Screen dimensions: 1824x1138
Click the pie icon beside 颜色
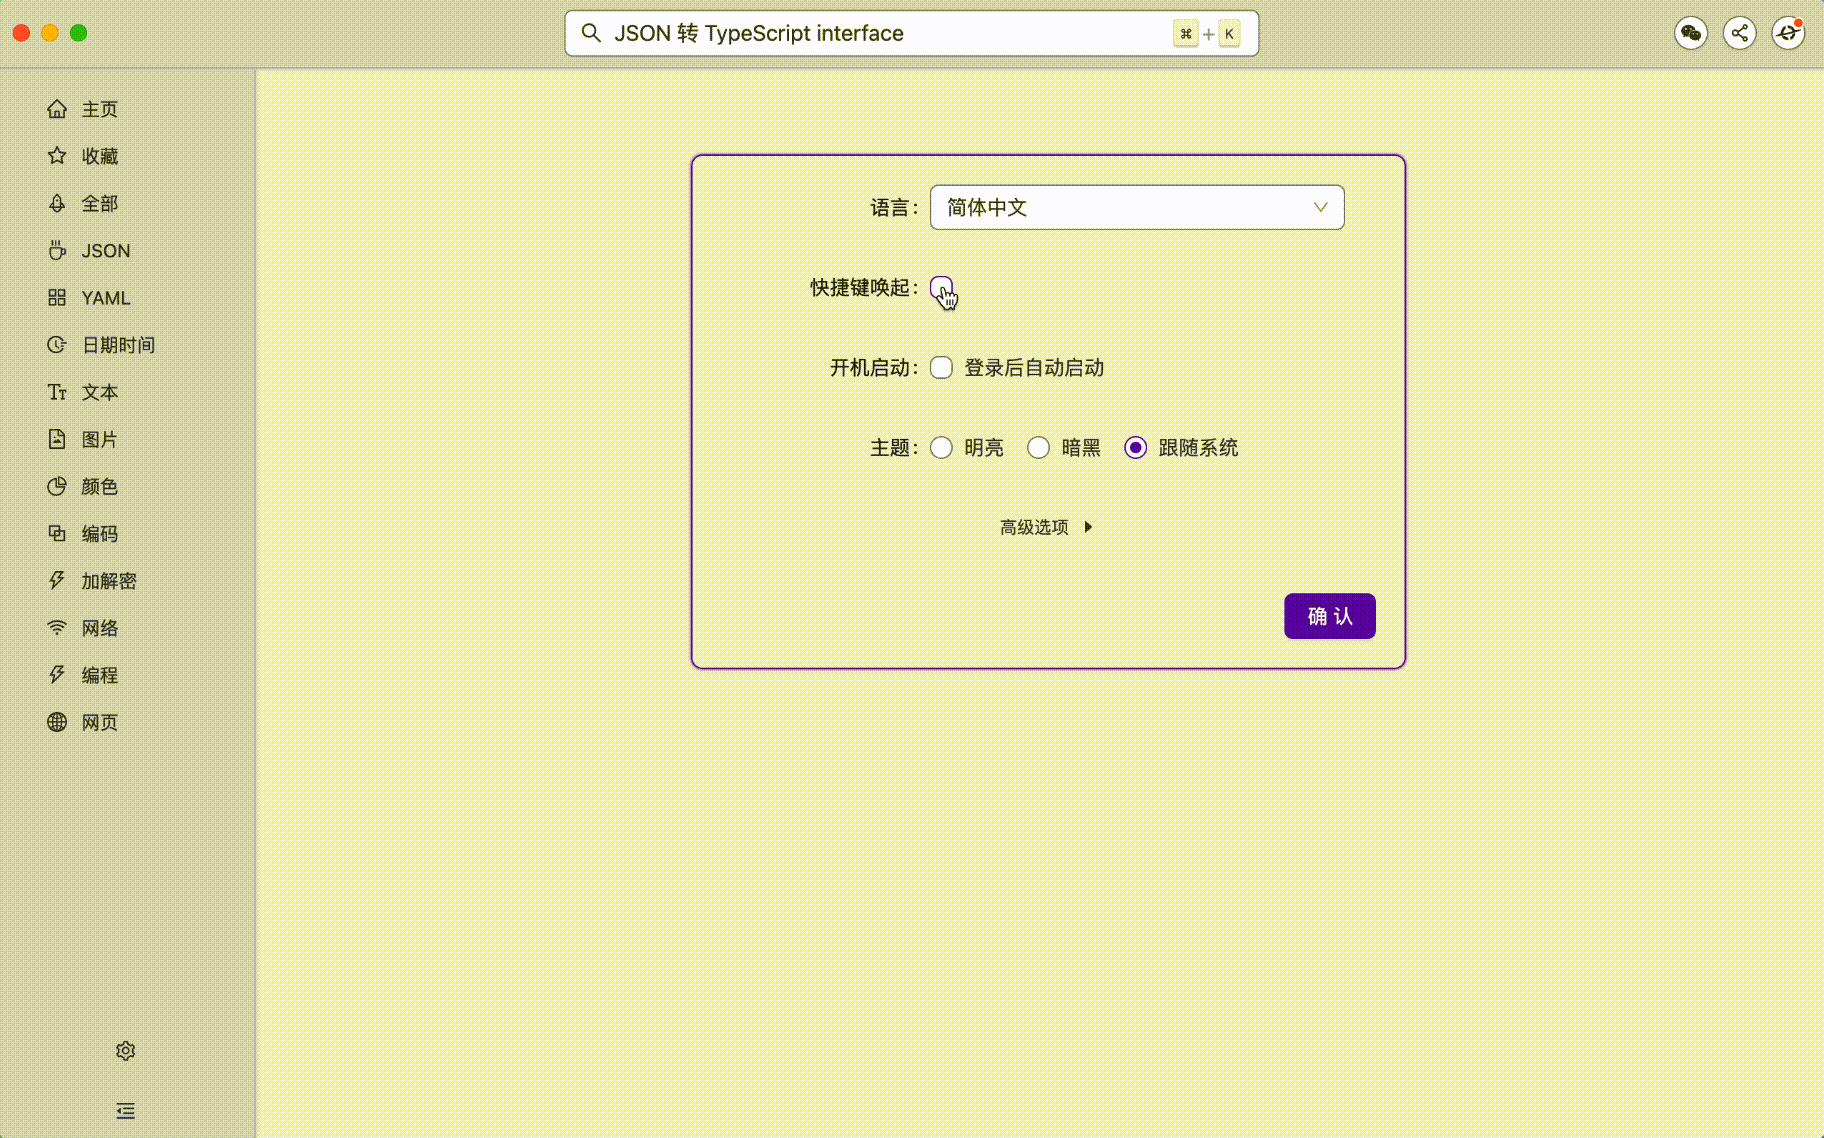click(x=57, y=486)
